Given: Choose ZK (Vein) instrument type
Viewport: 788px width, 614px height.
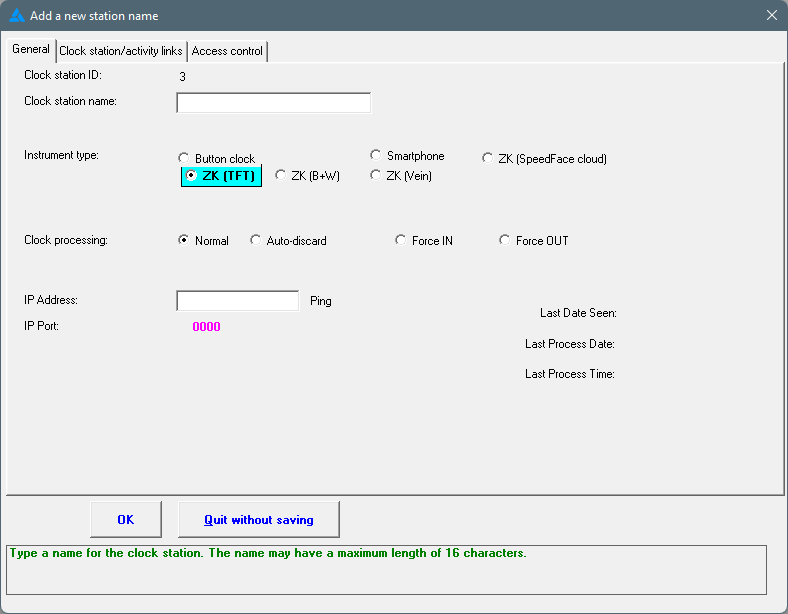Looking at the screenshot, I should [x=401, y=176].
